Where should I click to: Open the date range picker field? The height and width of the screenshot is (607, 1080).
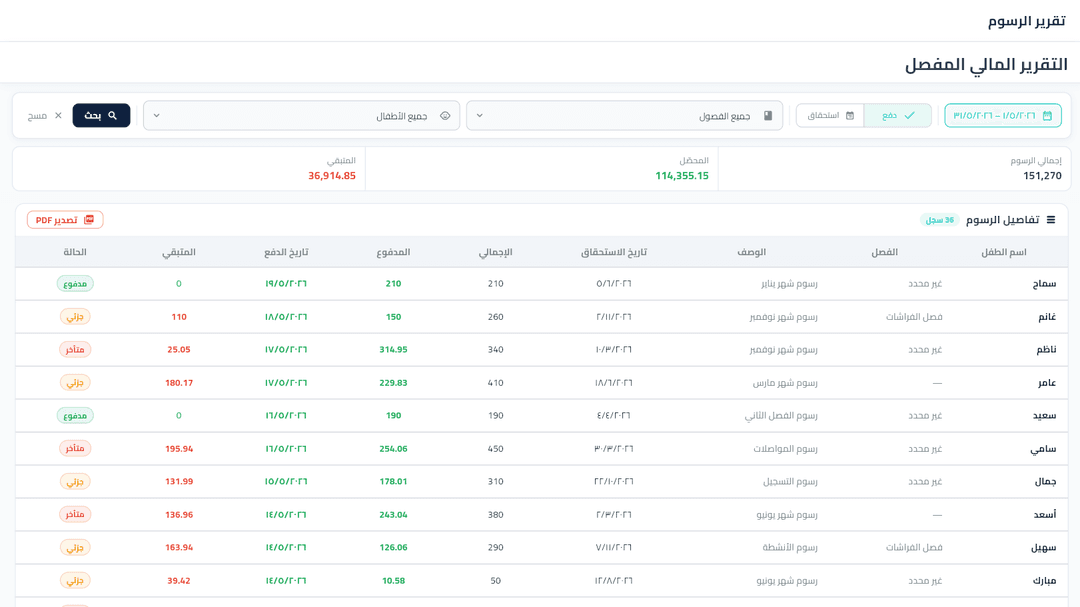1003,116
